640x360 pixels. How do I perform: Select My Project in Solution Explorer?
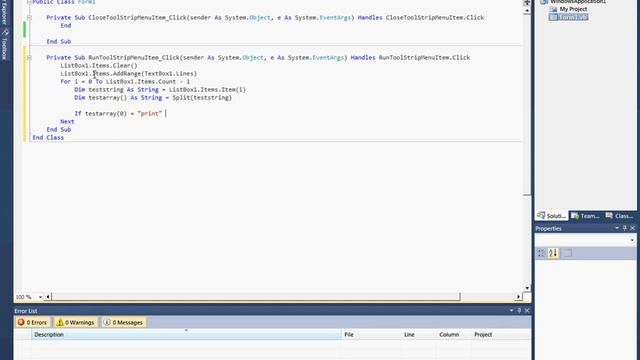(573, 9)
